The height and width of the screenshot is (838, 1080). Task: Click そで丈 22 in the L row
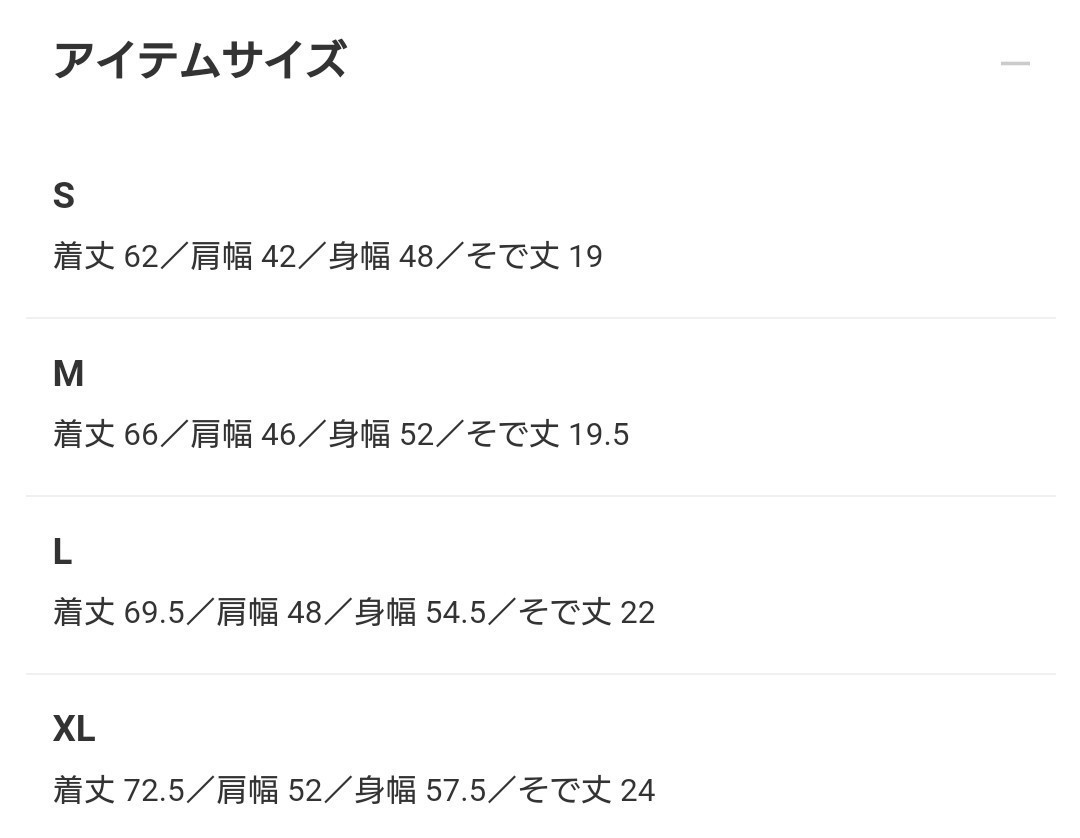point(587,613)
